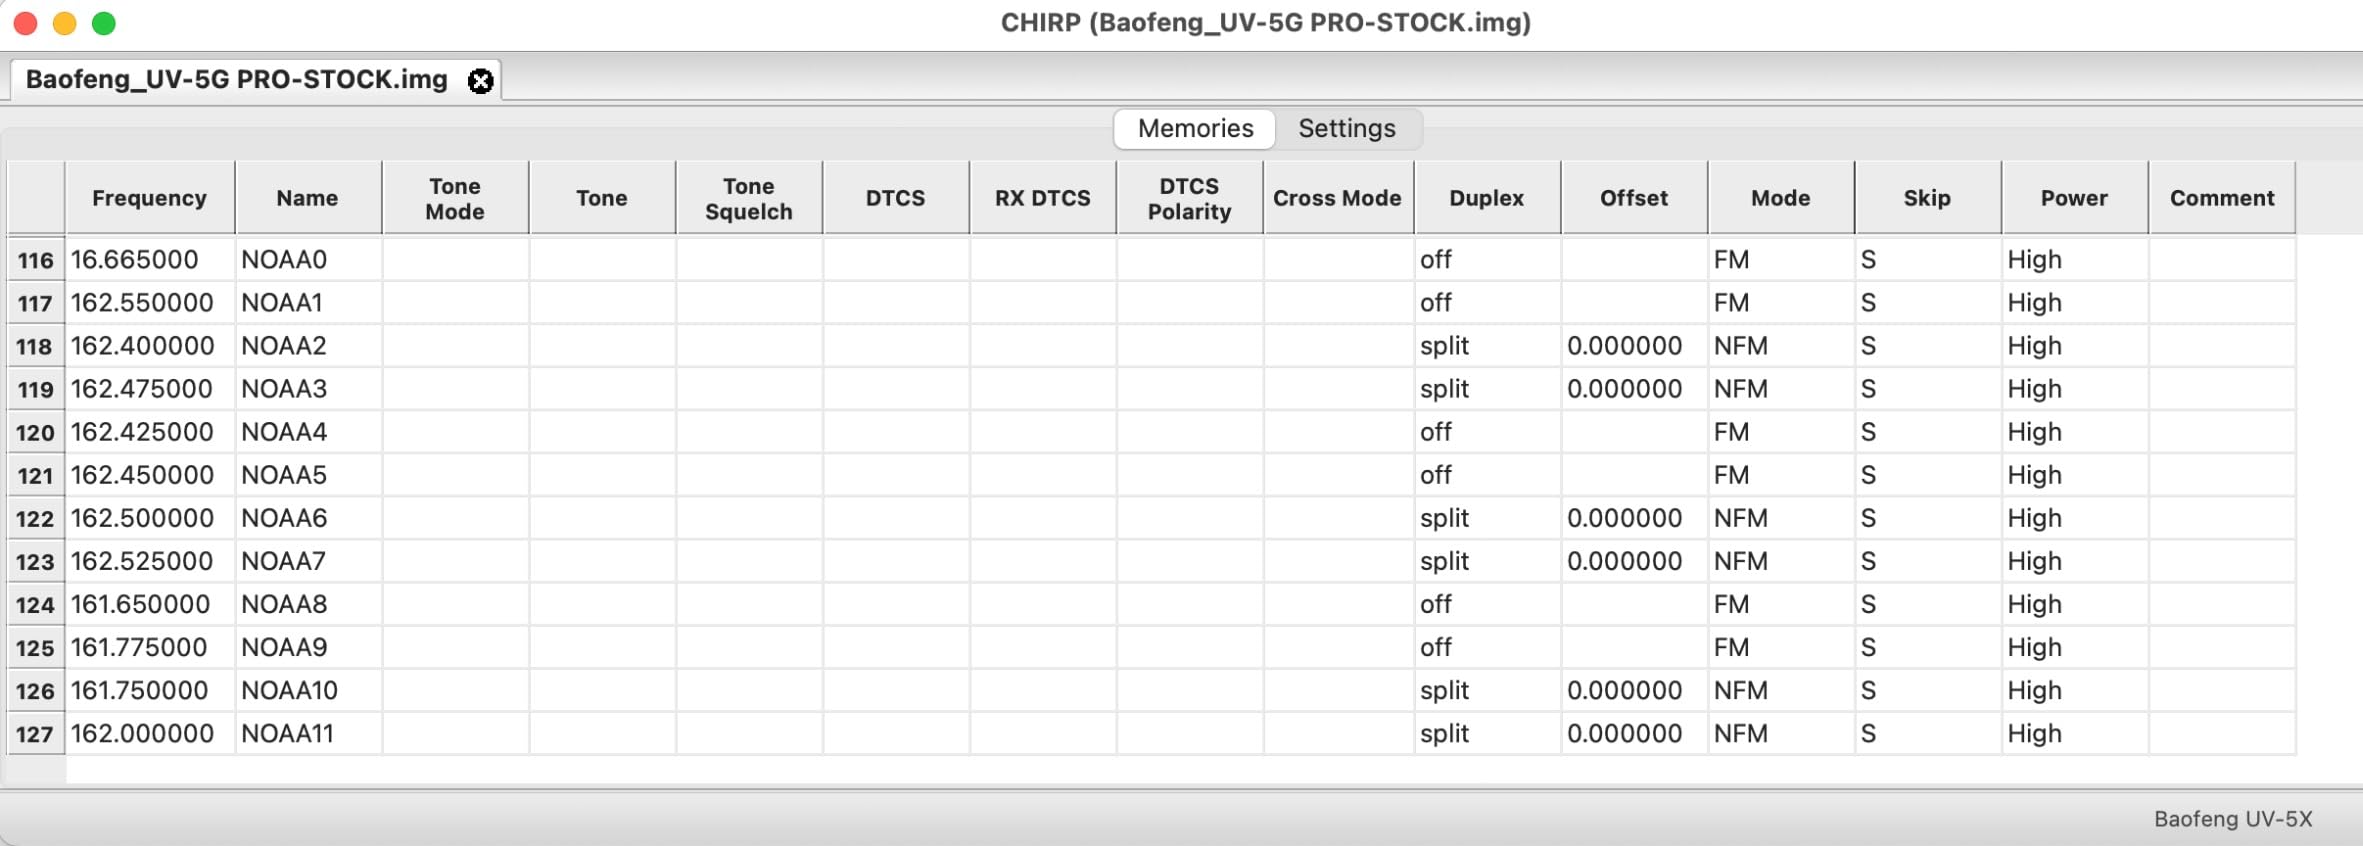The image size is (2363, 846).
Task: Click the Offset cell for NOAA6
Action: tap(1634, 518)
